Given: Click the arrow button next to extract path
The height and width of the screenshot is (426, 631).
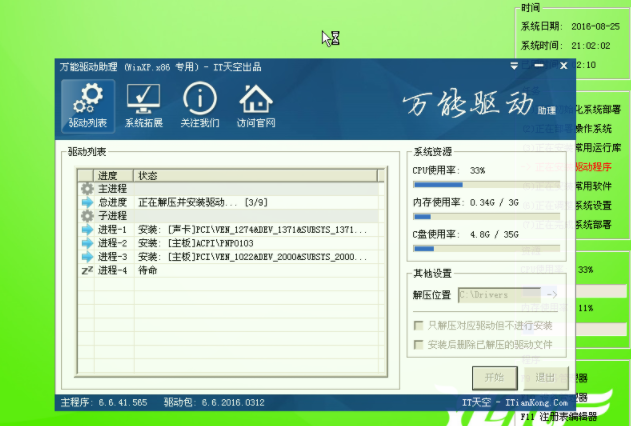Looking at the screenshot, I should click(x=549, y=295).
